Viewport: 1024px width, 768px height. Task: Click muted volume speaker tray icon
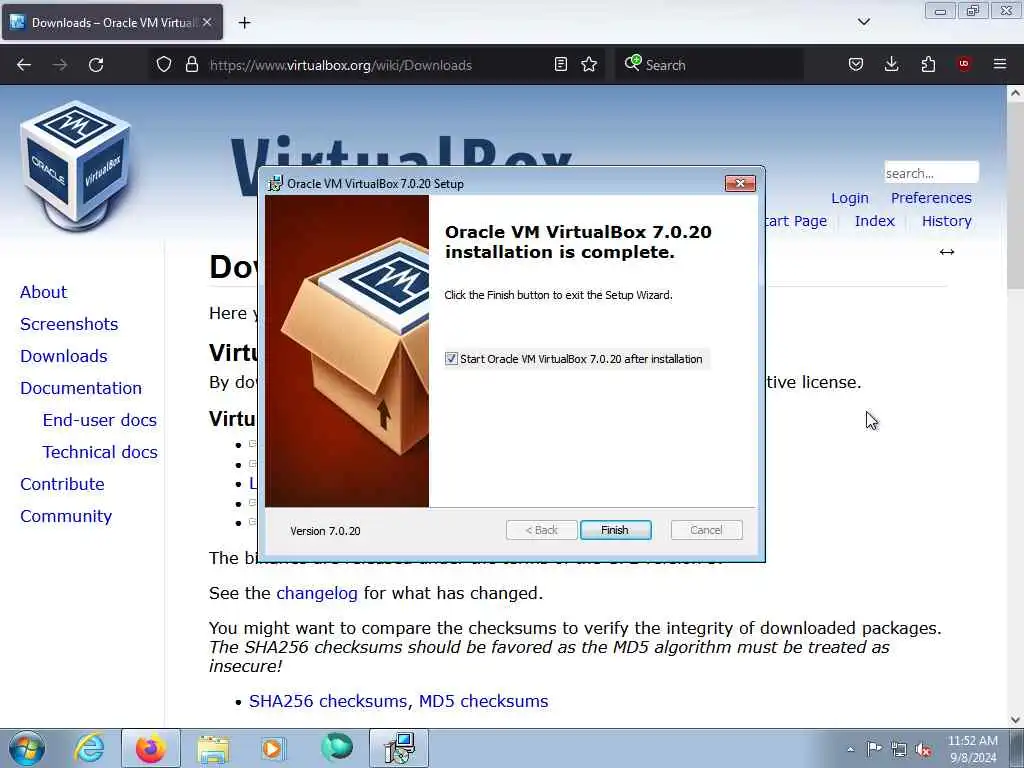(923, 749)
